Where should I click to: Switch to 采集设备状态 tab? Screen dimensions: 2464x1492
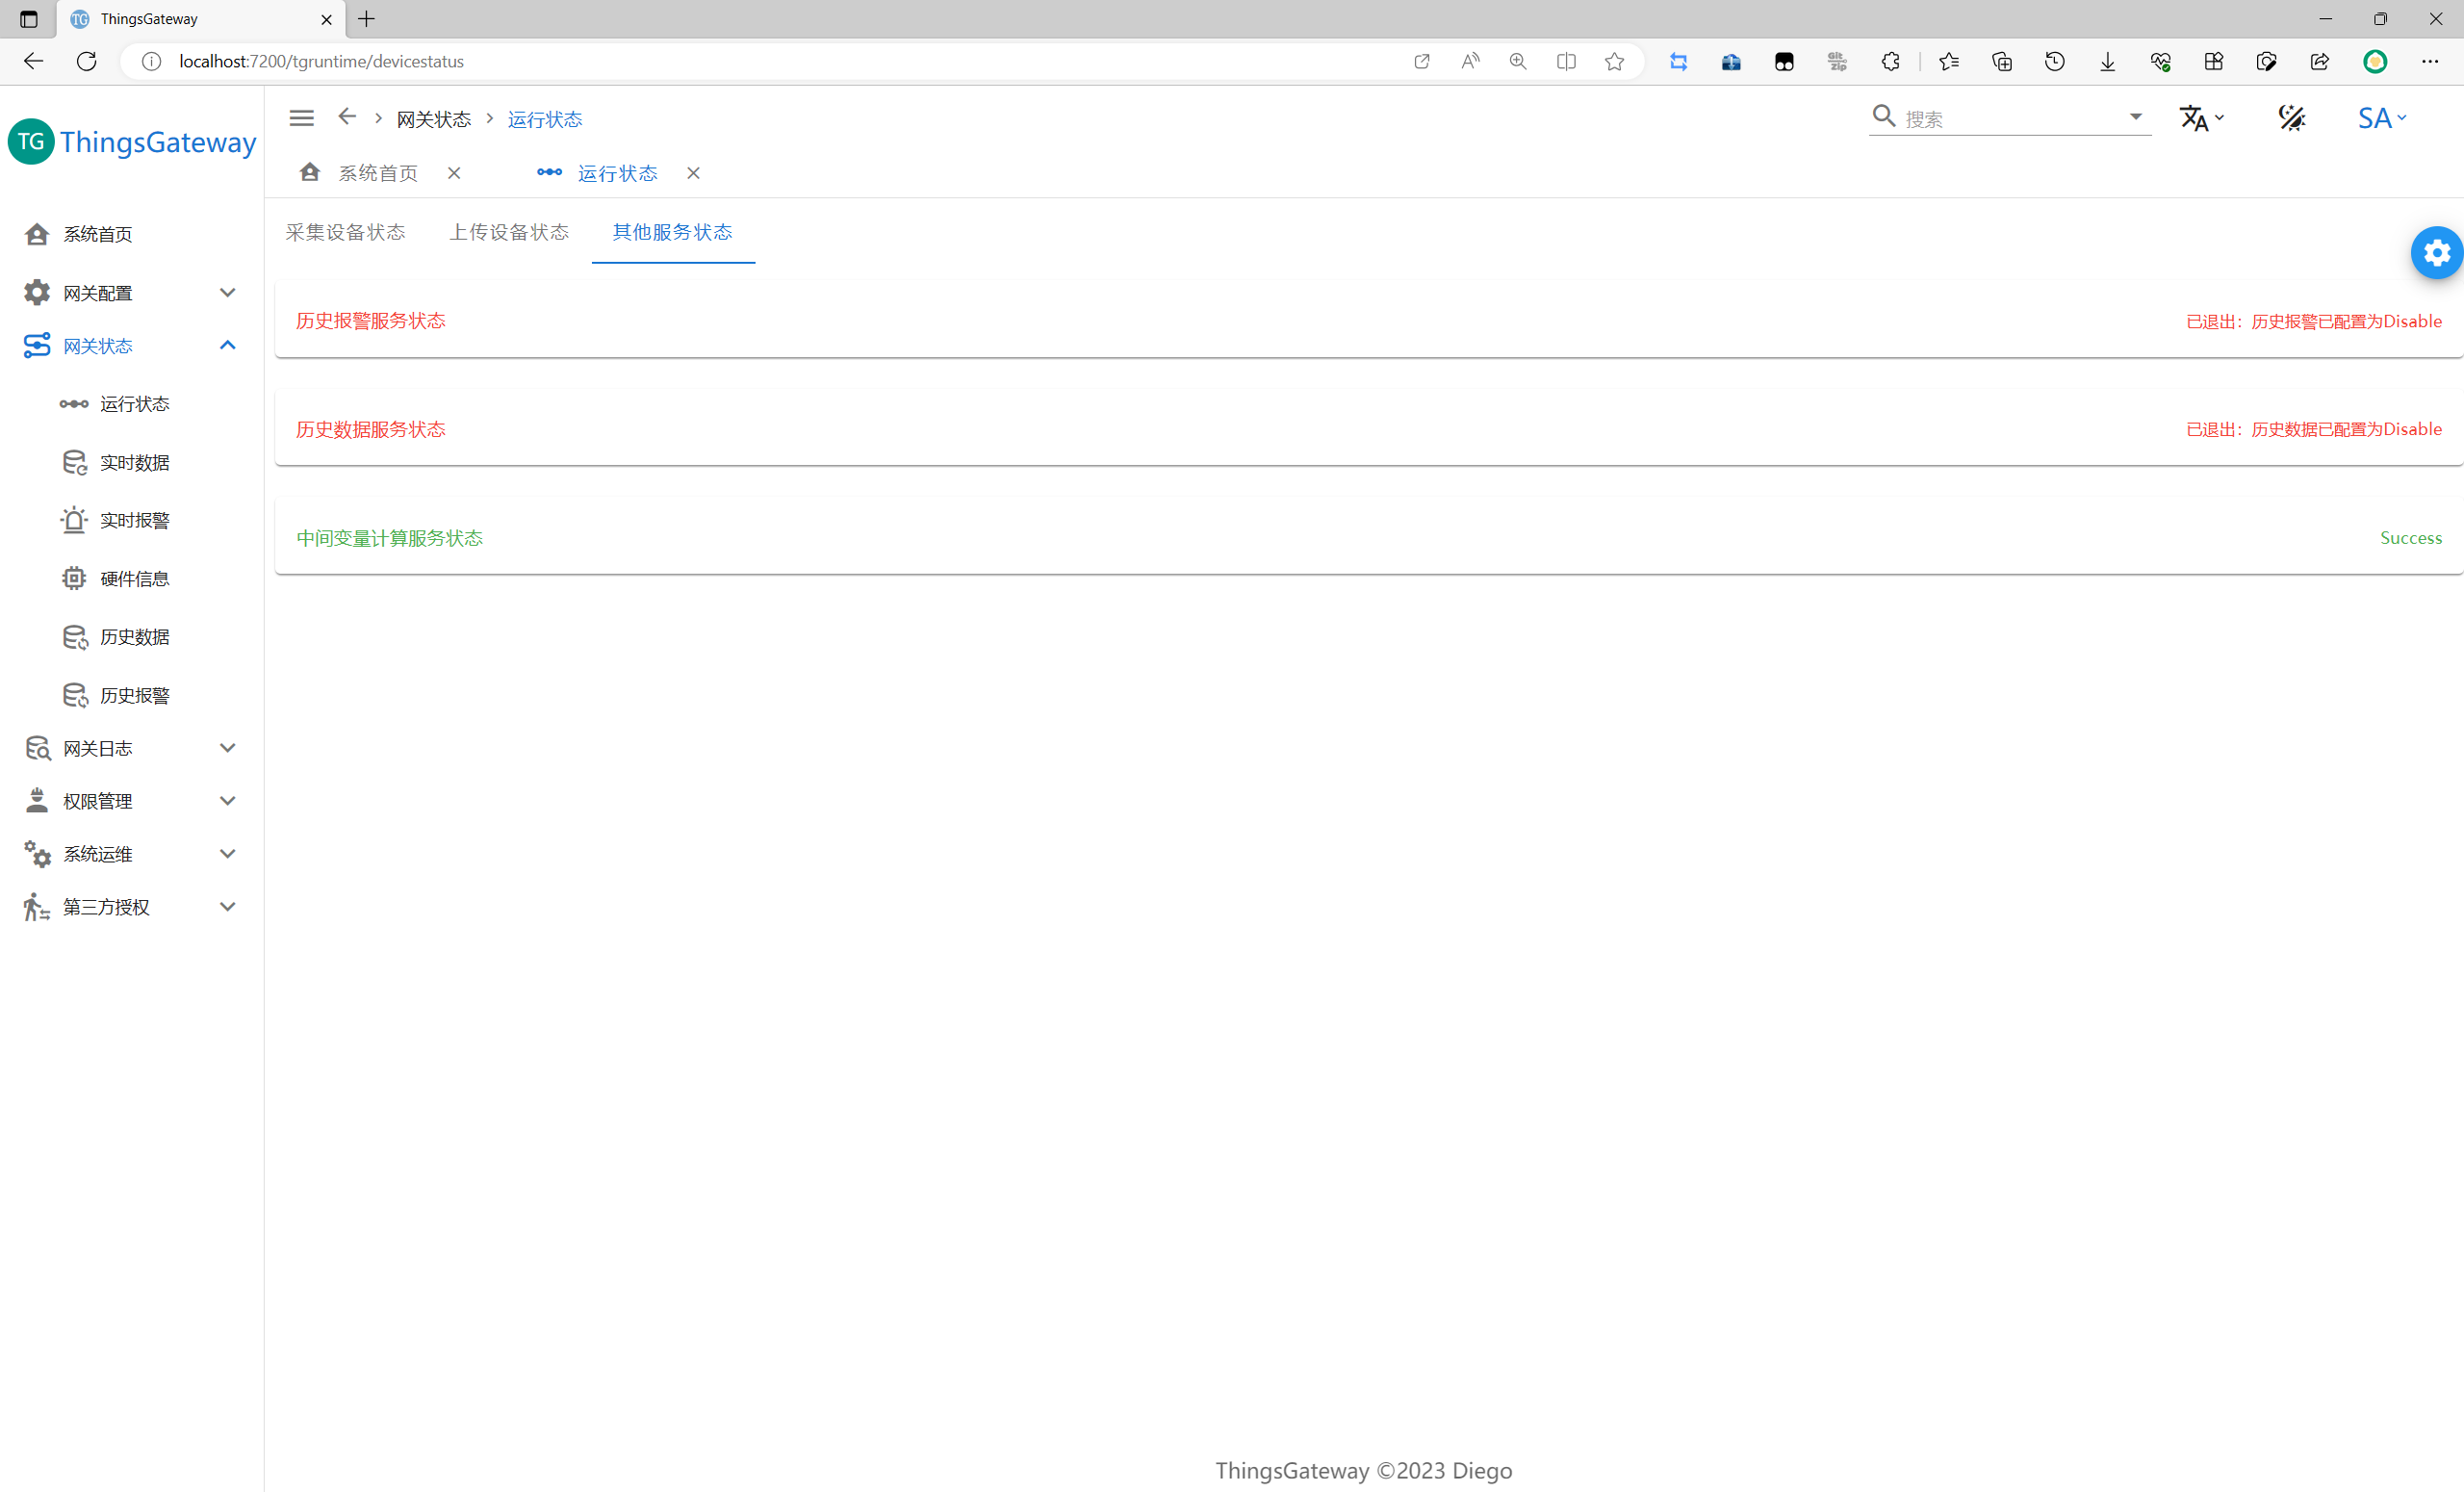point(345,232)
